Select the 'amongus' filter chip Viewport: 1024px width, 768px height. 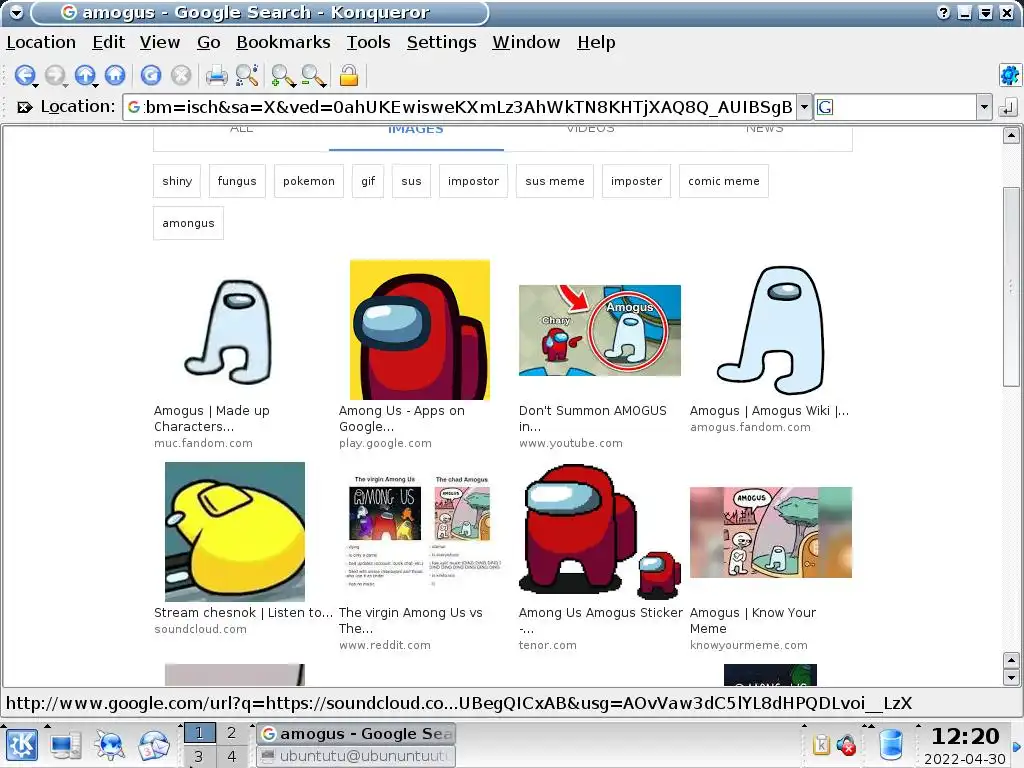tap(188, 223)
